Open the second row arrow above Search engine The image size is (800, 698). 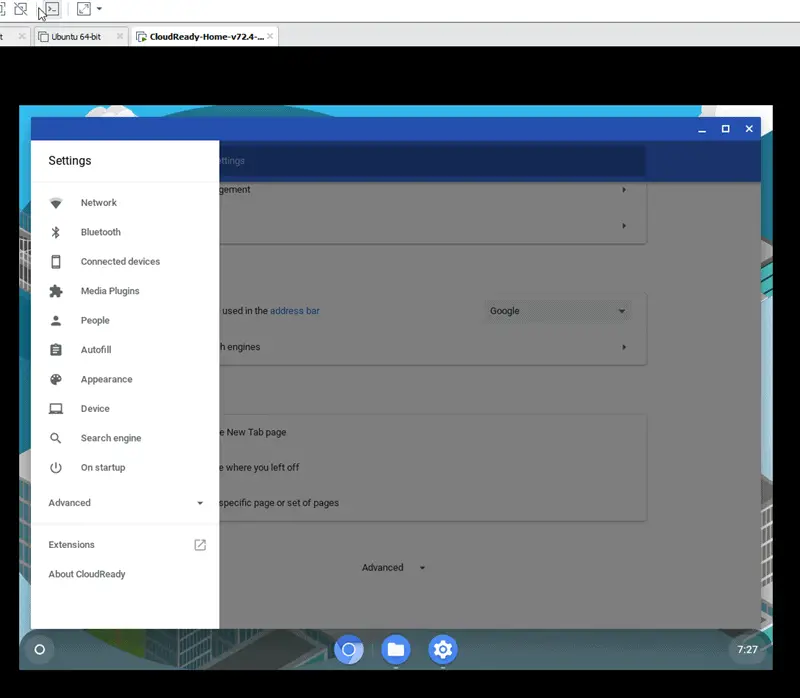(624, 226)
